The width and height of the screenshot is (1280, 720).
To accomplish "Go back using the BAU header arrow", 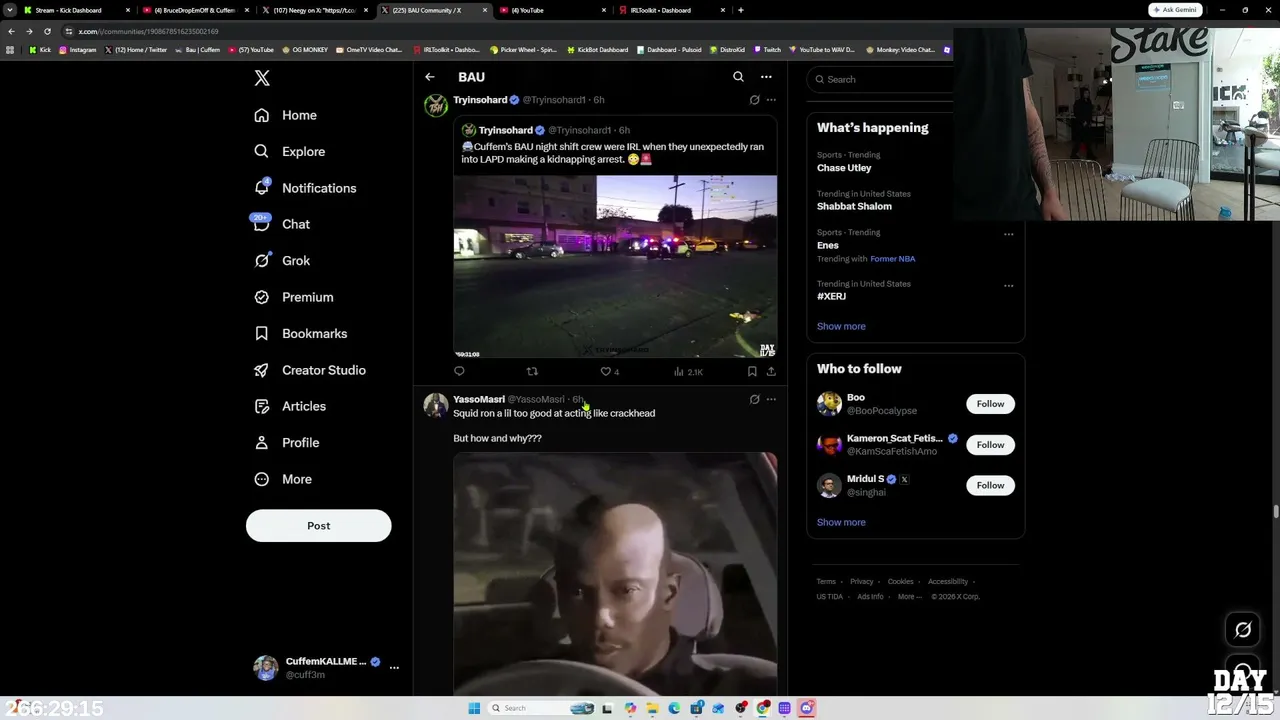I will coord(430,77).
